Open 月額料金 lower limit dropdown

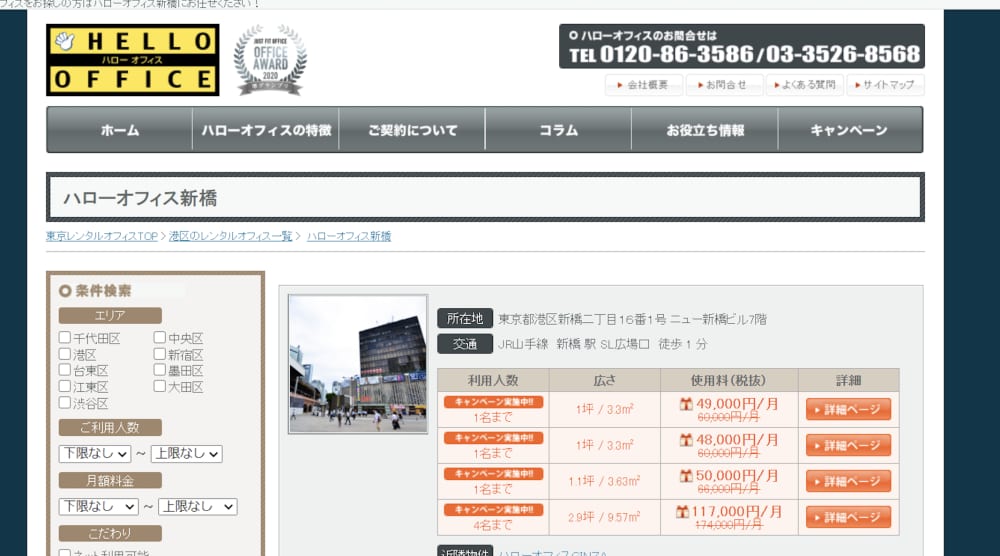pos(99,506)
